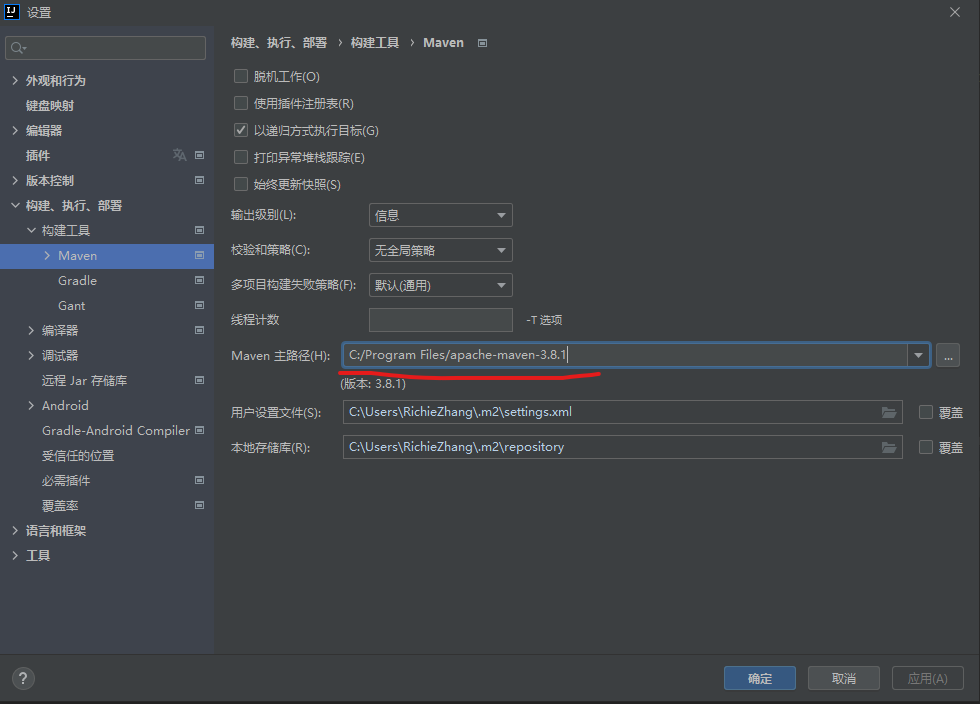
Task: Uncheck 以递归方式执行目标 option
Action: [240, 130]
